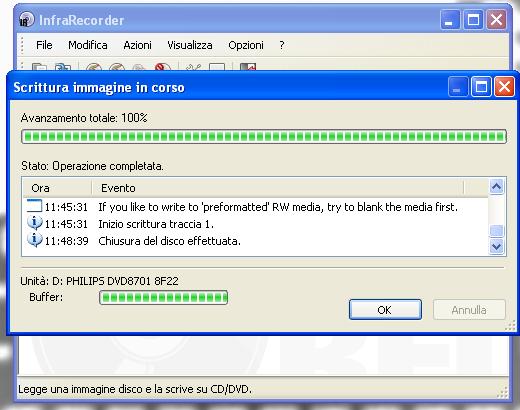The width and height of the screenshot is (520, 410).
Task: Click the event log scroll down arrow
Action: click(497, 247)
